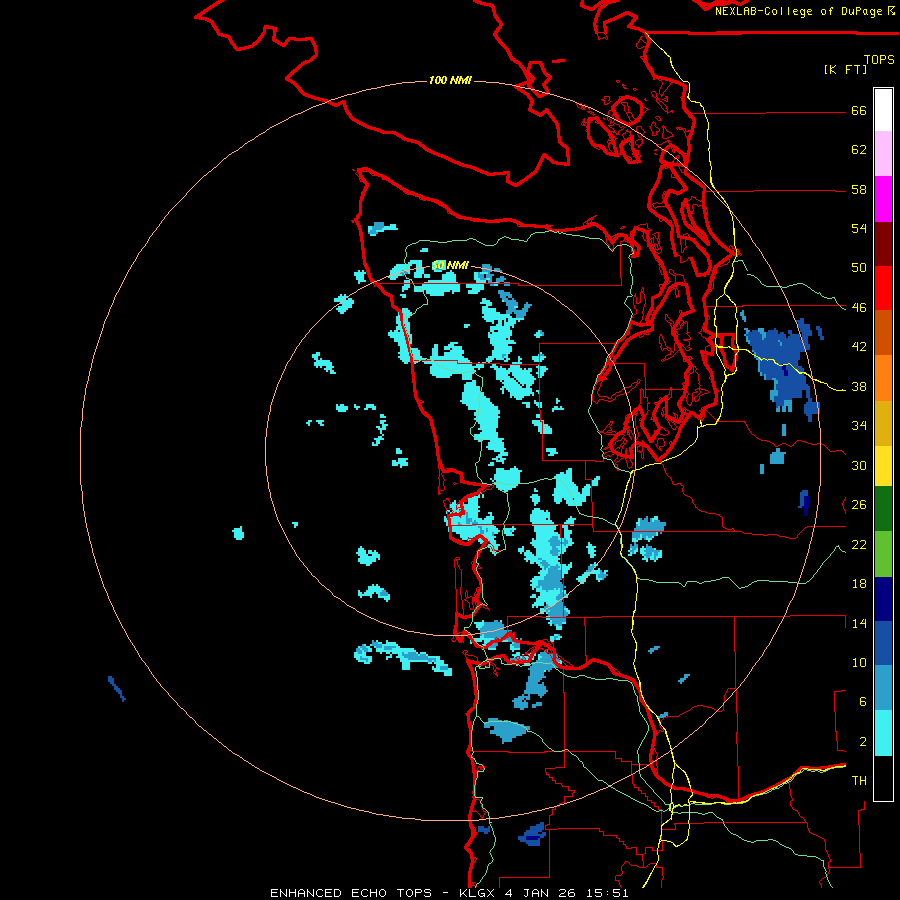This screenshot has width=900, height=900.
Task: Click the legend value 10
Action: pyautogui.click(x=859, y=663)
